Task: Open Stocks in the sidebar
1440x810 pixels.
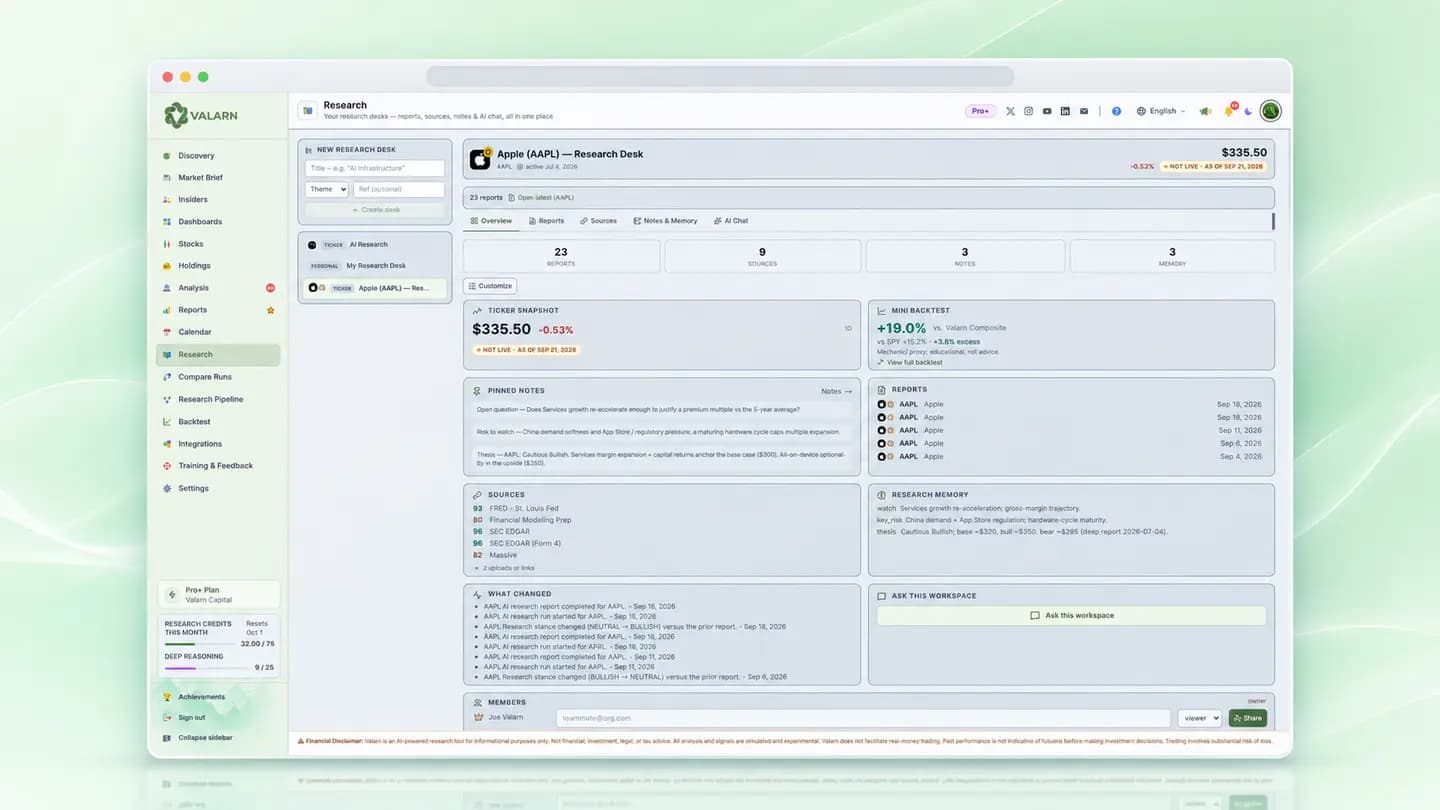Action: pos(218,244)
